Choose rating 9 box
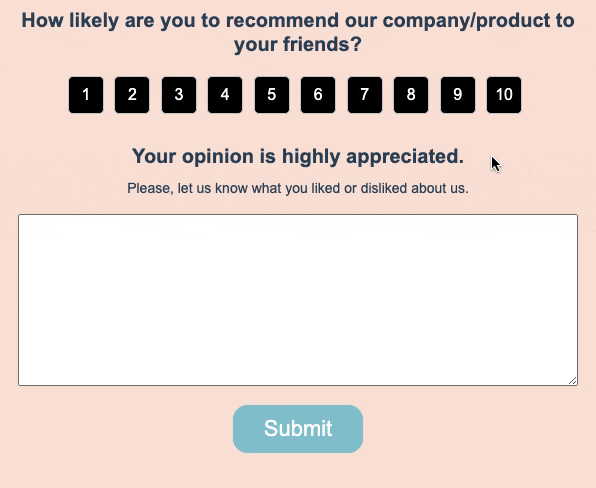The height and width of the screenshot is (488, 596). (458, 95)
